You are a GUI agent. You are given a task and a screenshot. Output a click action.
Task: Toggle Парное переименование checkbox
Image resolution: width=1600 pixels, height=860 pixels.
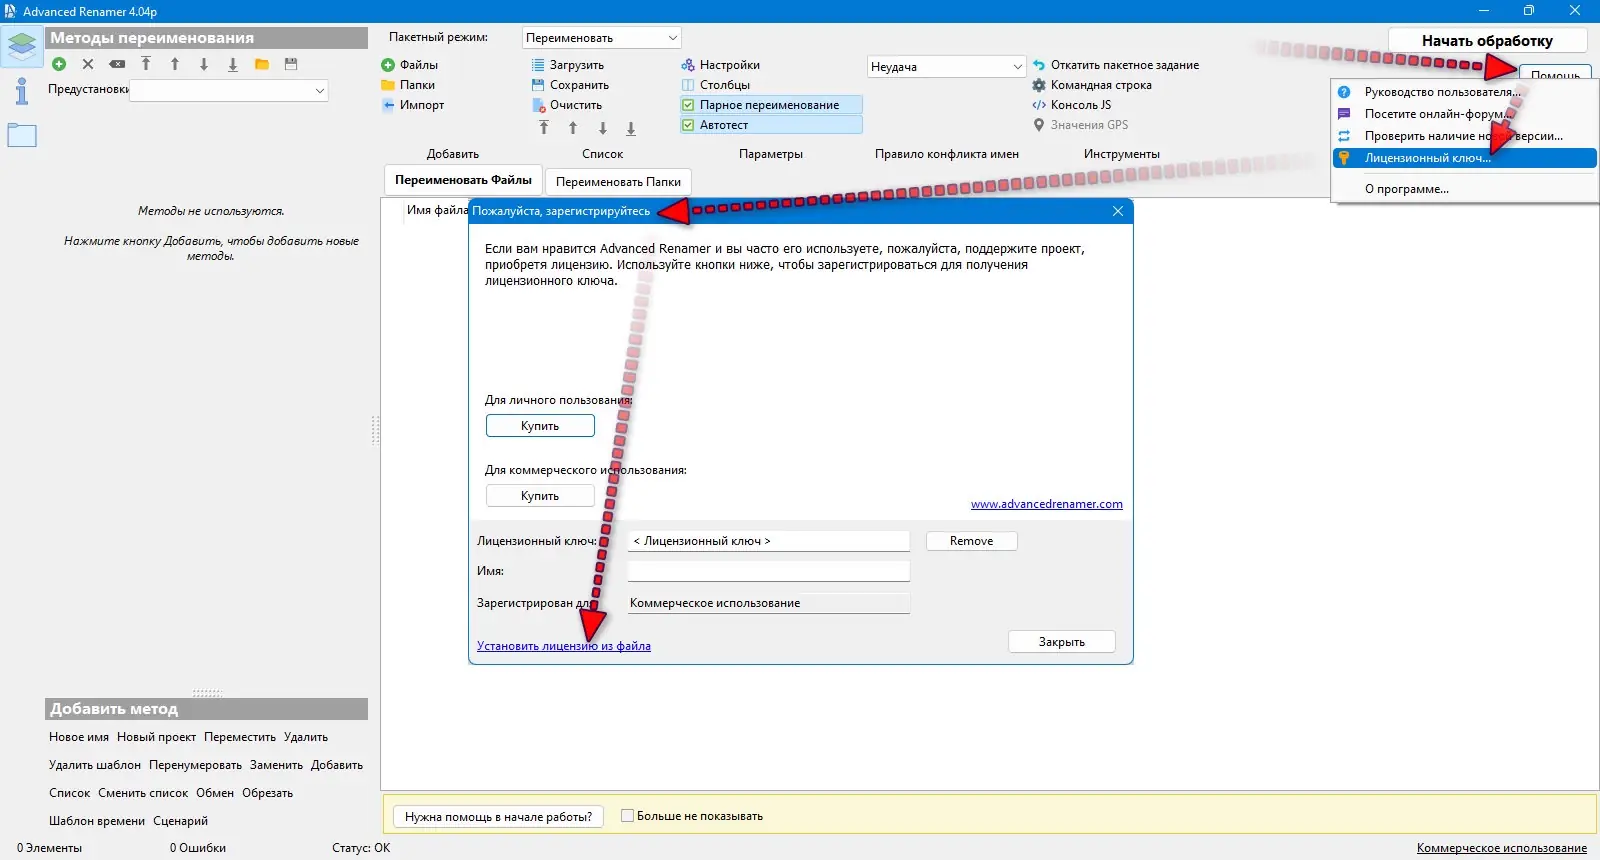pos(770,105)
